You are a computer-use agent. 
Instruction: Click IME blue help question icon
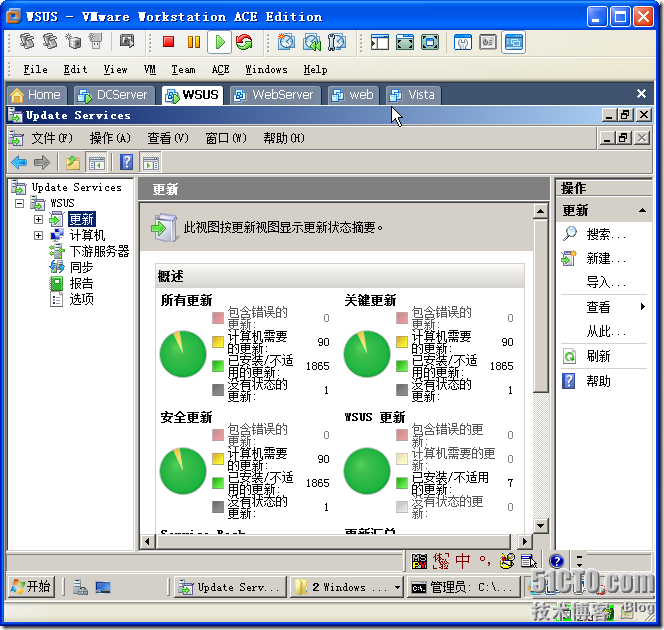click(x=556, y=561)
